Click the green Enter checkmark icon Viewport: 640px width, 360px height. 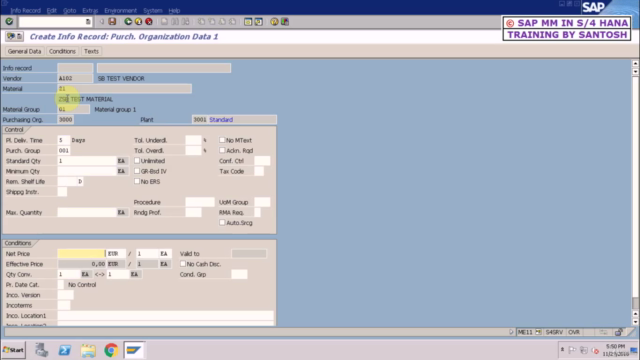pos(9,22)
